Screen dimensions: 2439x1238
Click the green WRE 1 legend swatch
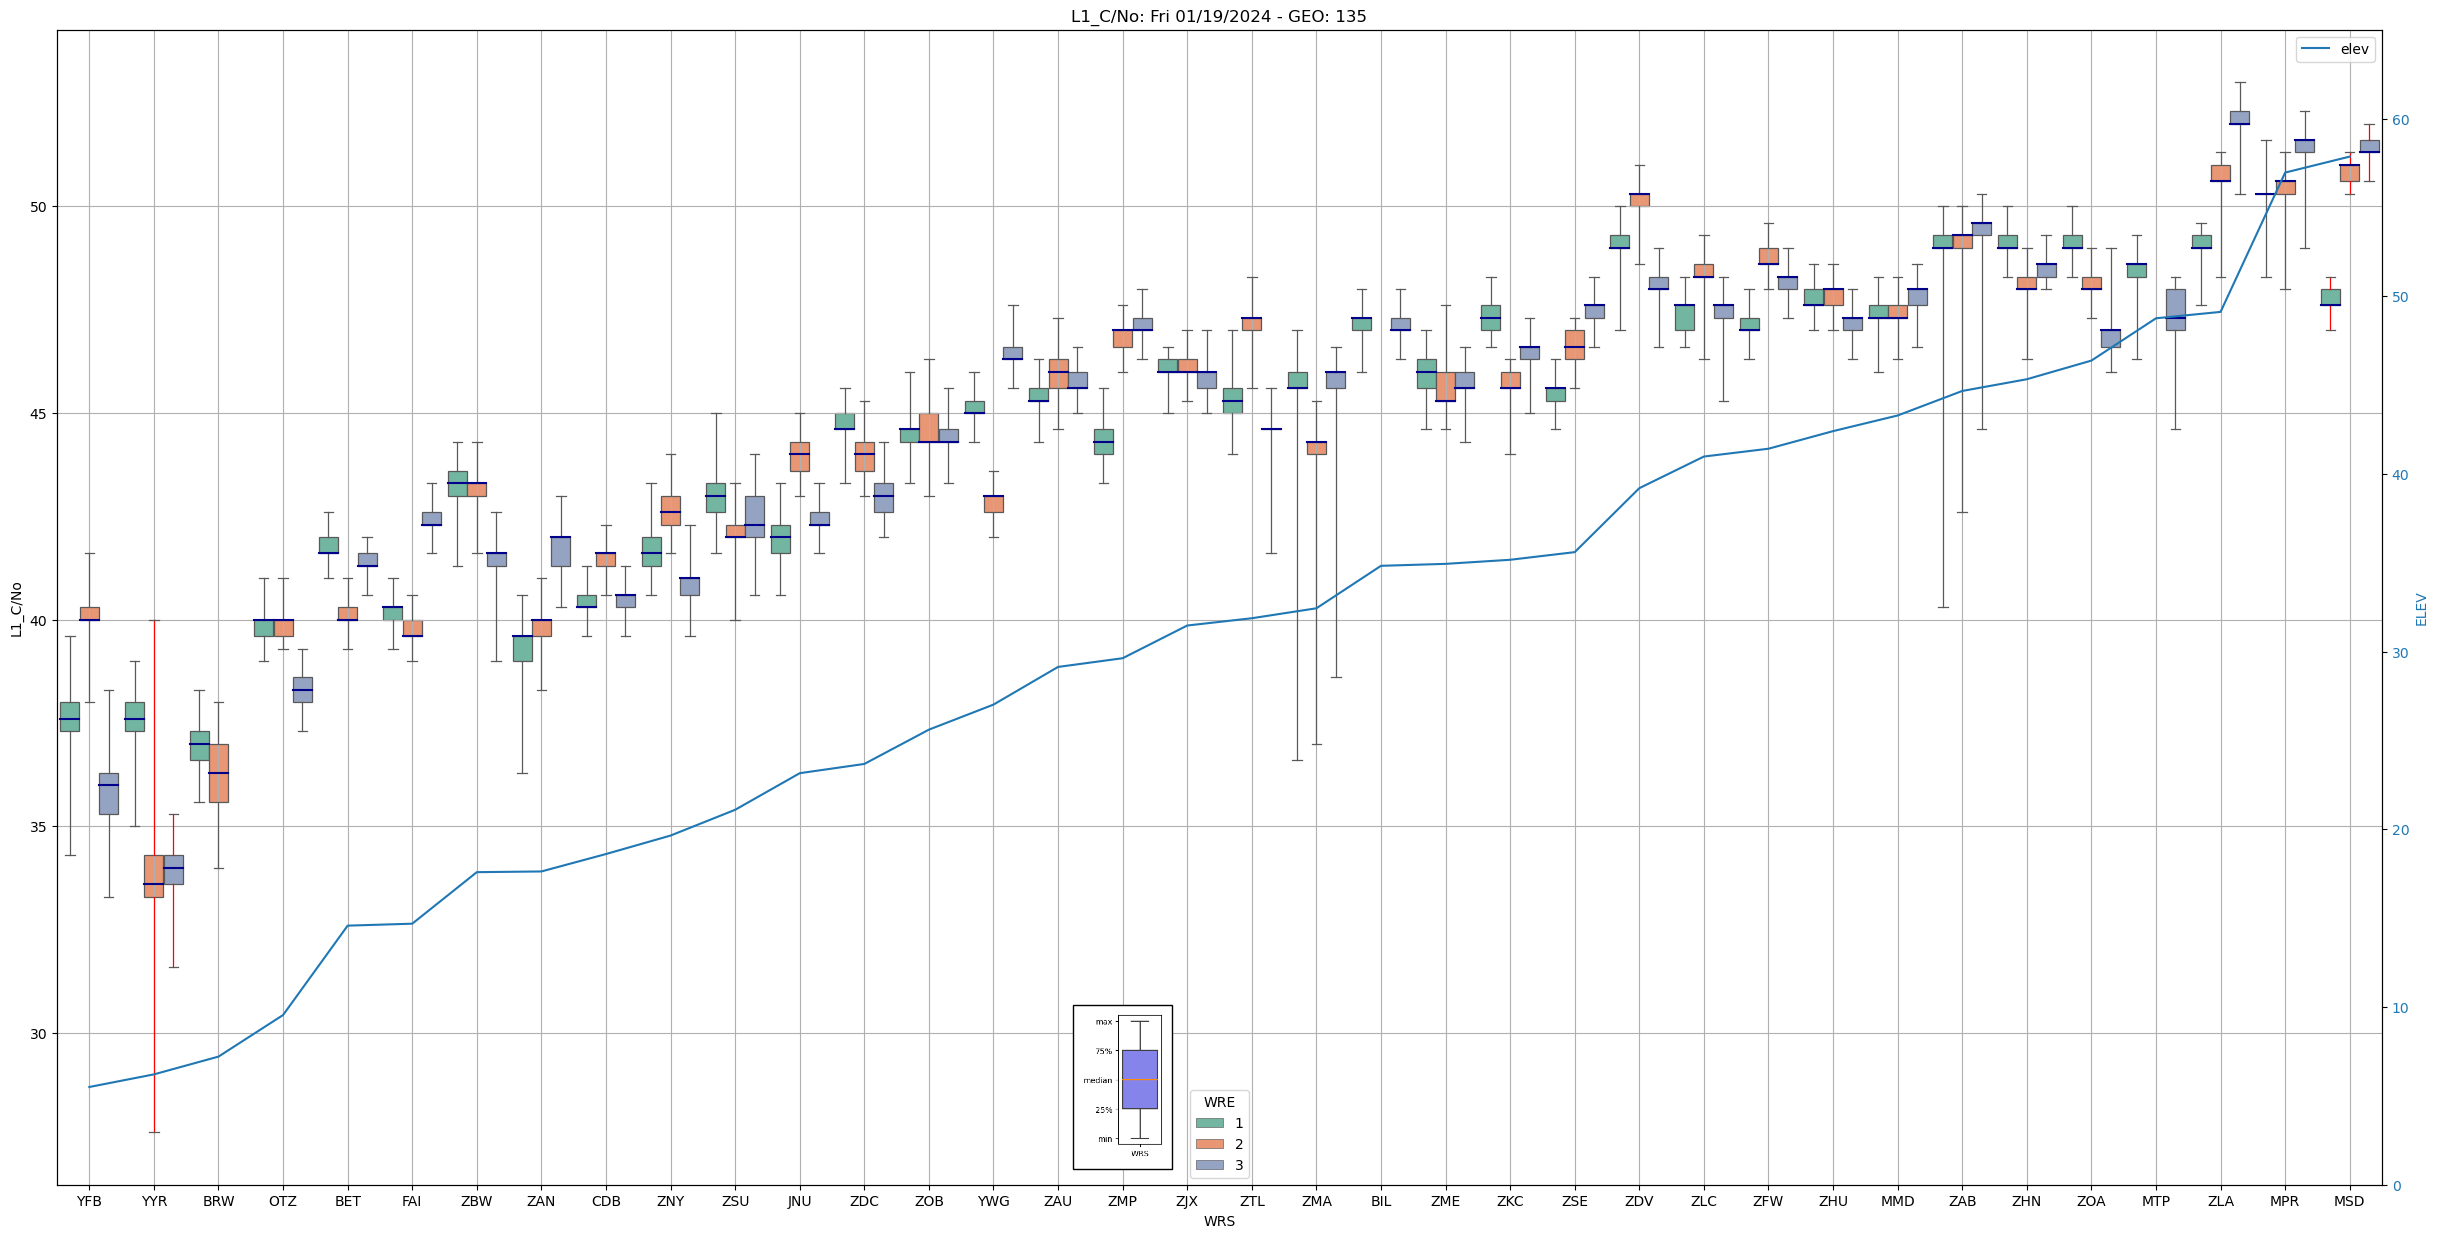(1209, 1123)
